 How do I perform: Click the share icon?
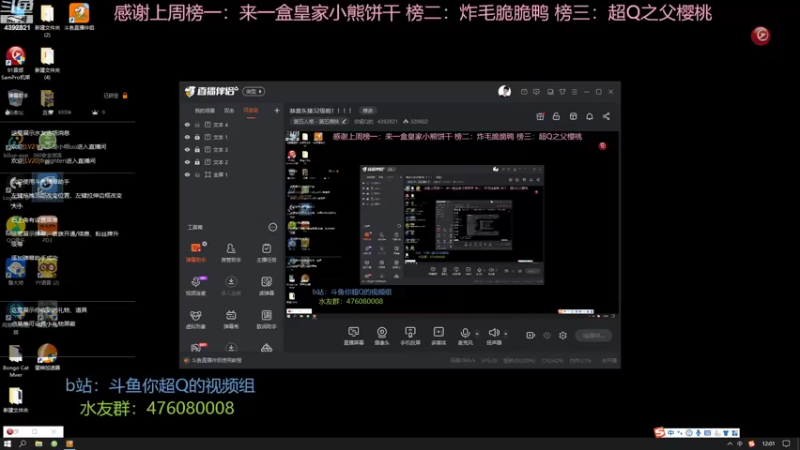pyautogui.click(x=606, y=116)
